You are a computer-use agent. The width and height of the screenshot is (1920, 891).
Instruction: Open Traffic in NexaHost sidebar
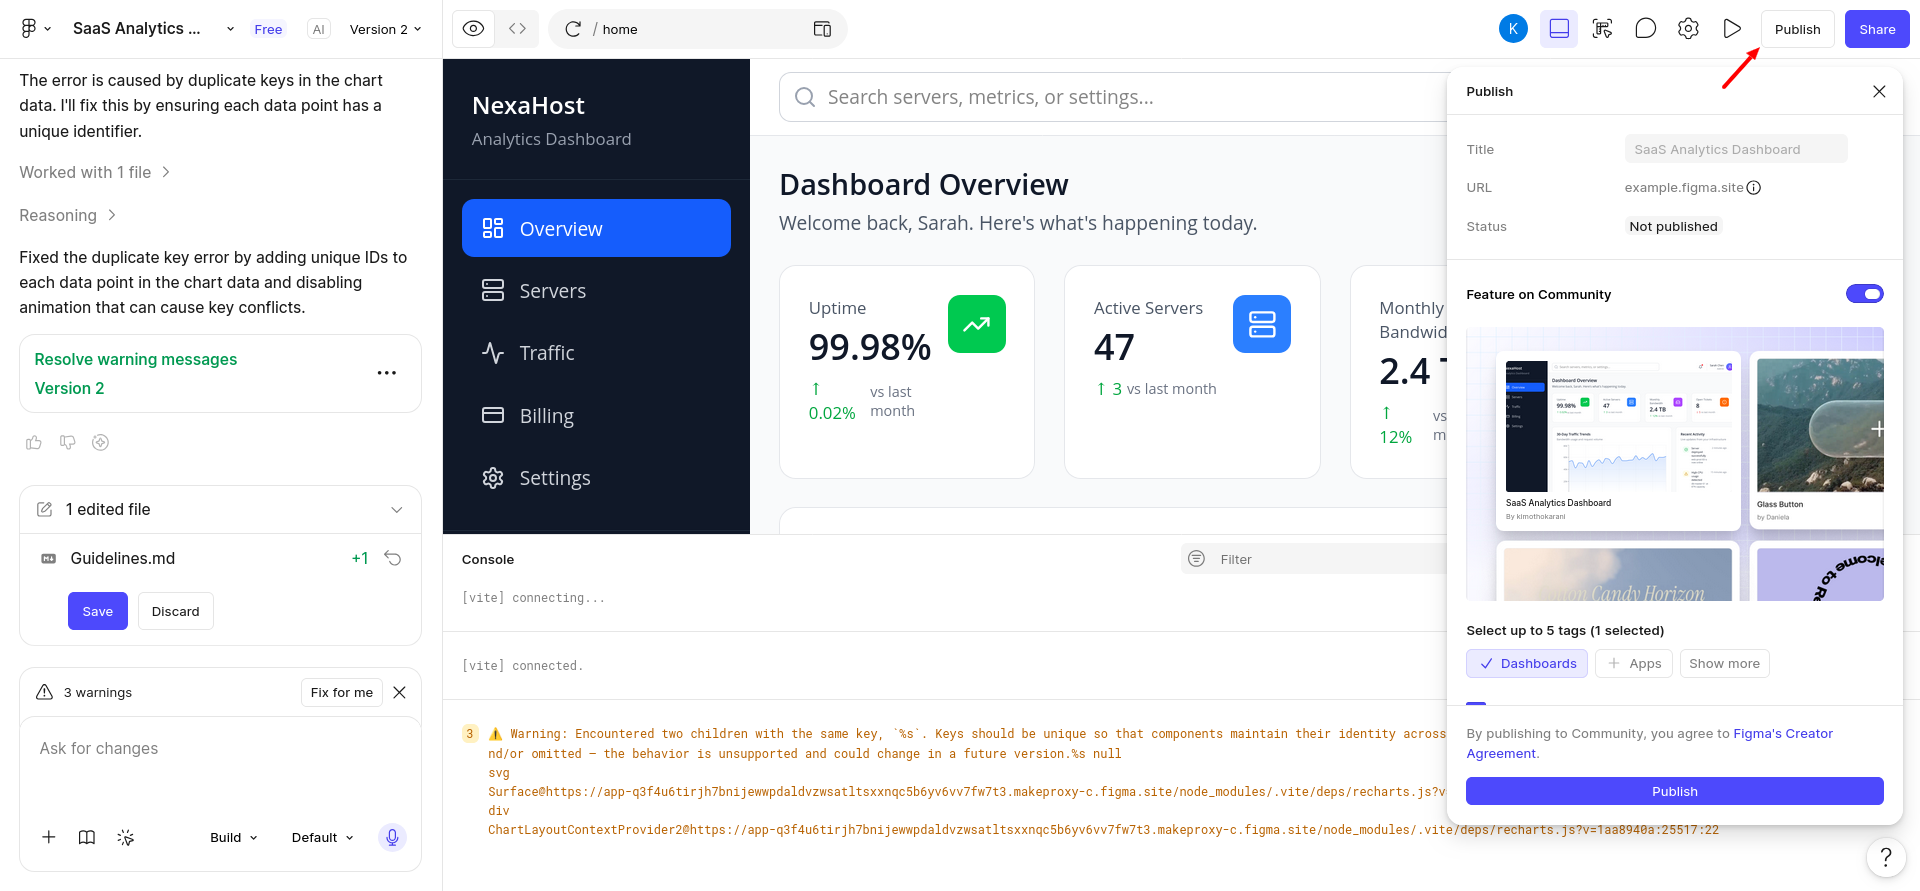tap(596, 352)
